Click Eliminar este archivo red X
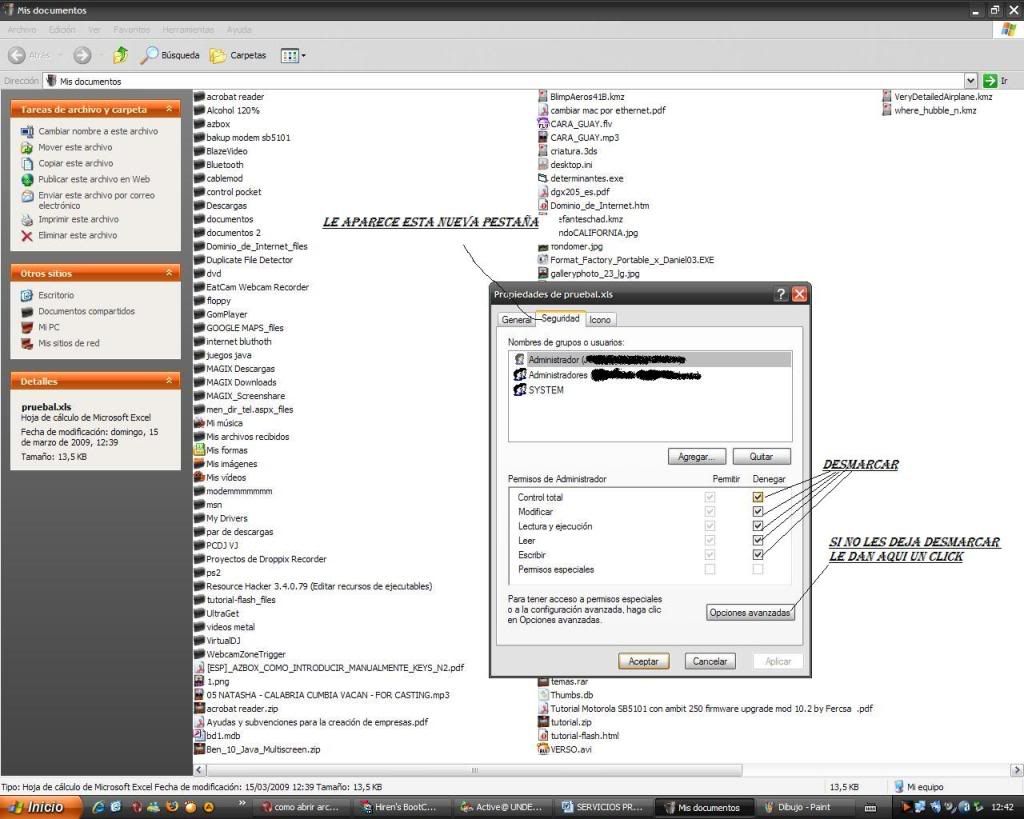The width and height of the screenshot is (1024, 819). [27, 236]
